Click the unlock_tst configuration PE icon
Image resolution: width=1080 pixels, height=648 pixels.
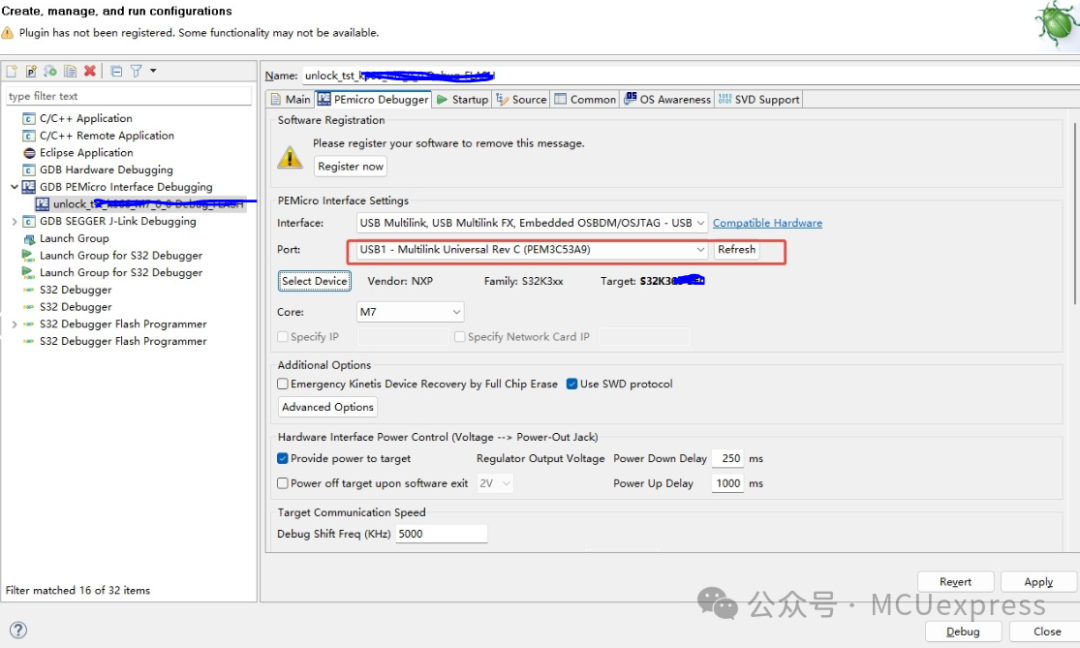43,204
